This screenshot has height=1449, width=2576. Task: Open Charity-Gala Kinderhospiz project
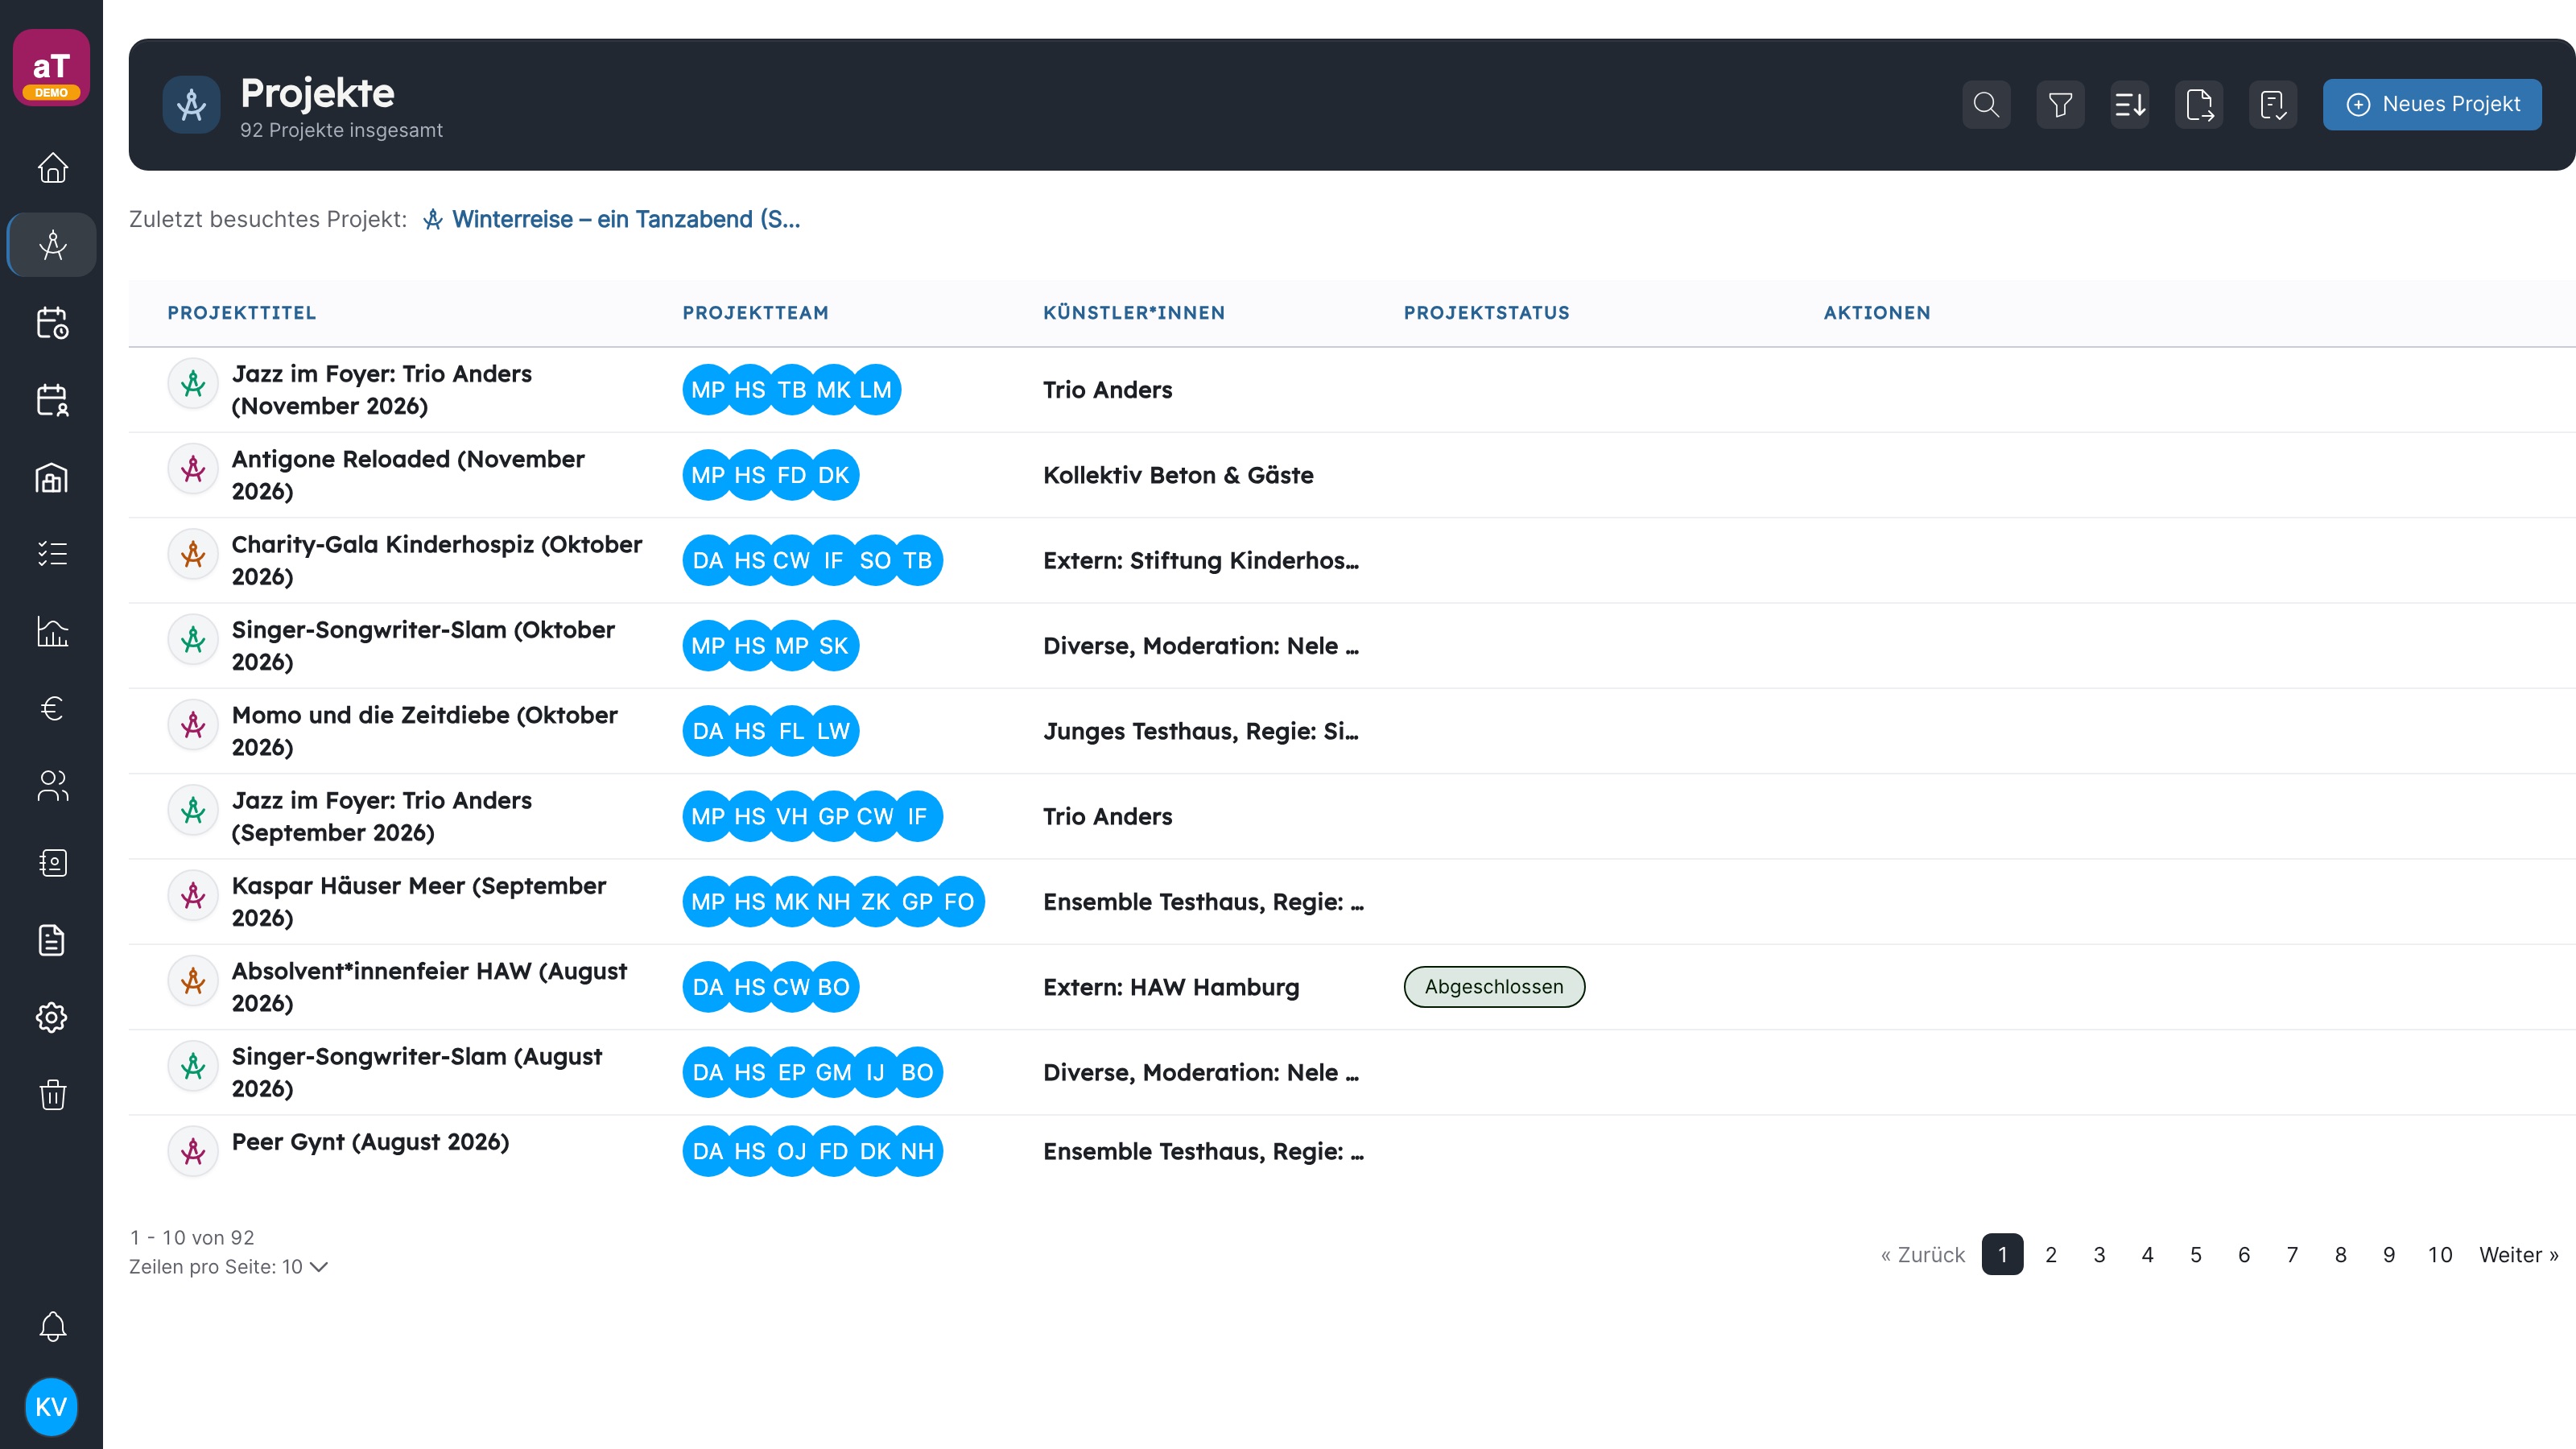[x=437, y=560]
